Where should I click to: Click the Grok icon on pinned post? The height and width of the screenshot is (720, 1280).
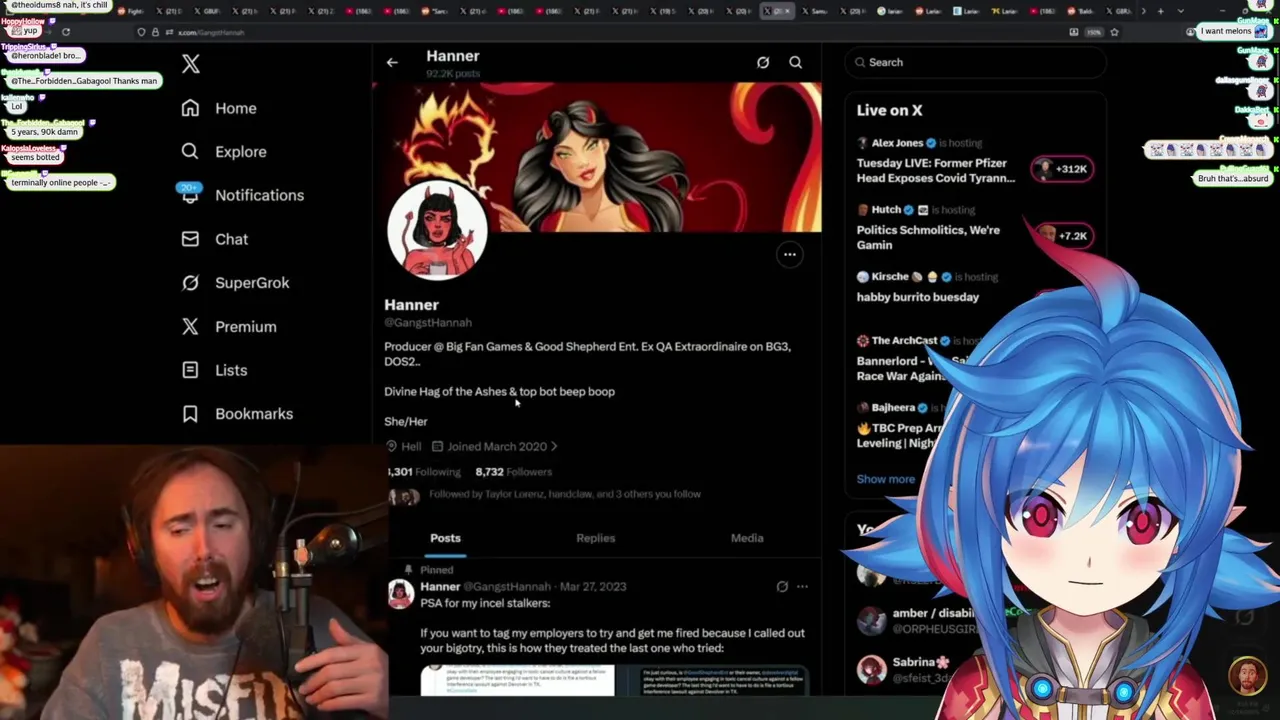click(782, 587)
